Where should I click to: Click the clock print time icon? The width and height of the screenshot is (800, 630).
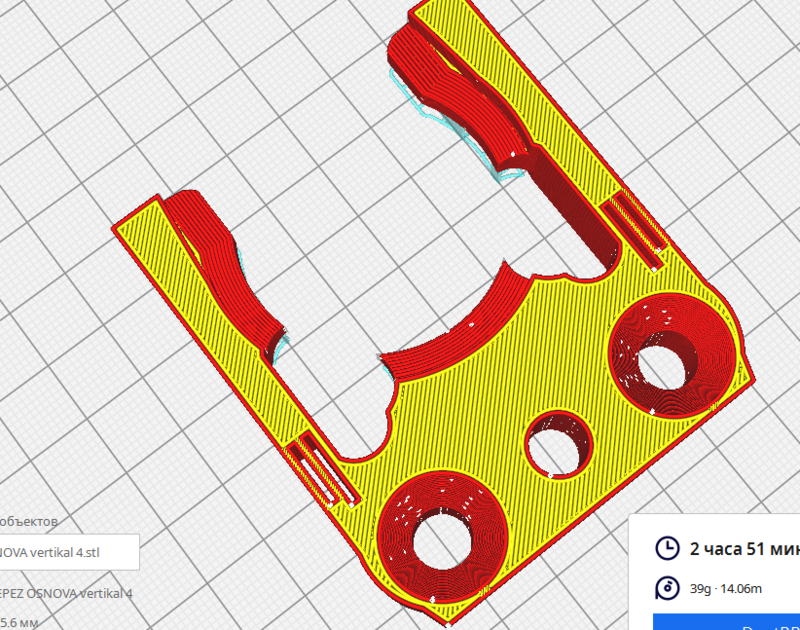(x=666, y=548)
